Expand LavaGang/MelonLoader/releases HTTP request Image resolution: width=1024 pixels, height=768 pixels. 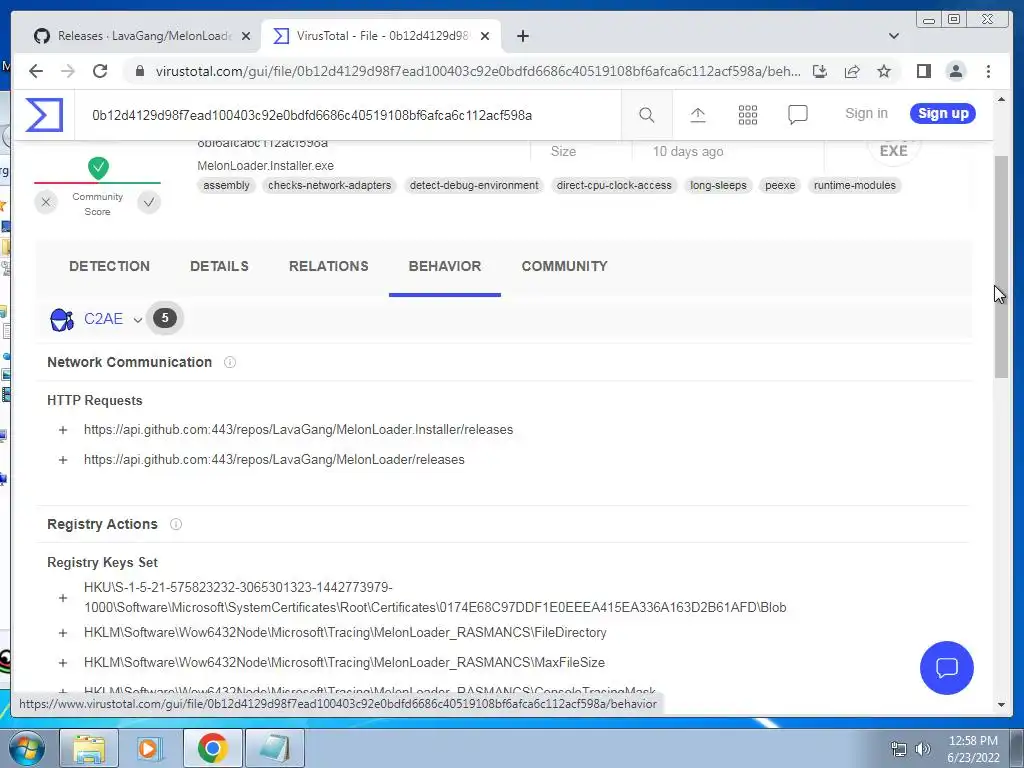[x=63, y=460]
